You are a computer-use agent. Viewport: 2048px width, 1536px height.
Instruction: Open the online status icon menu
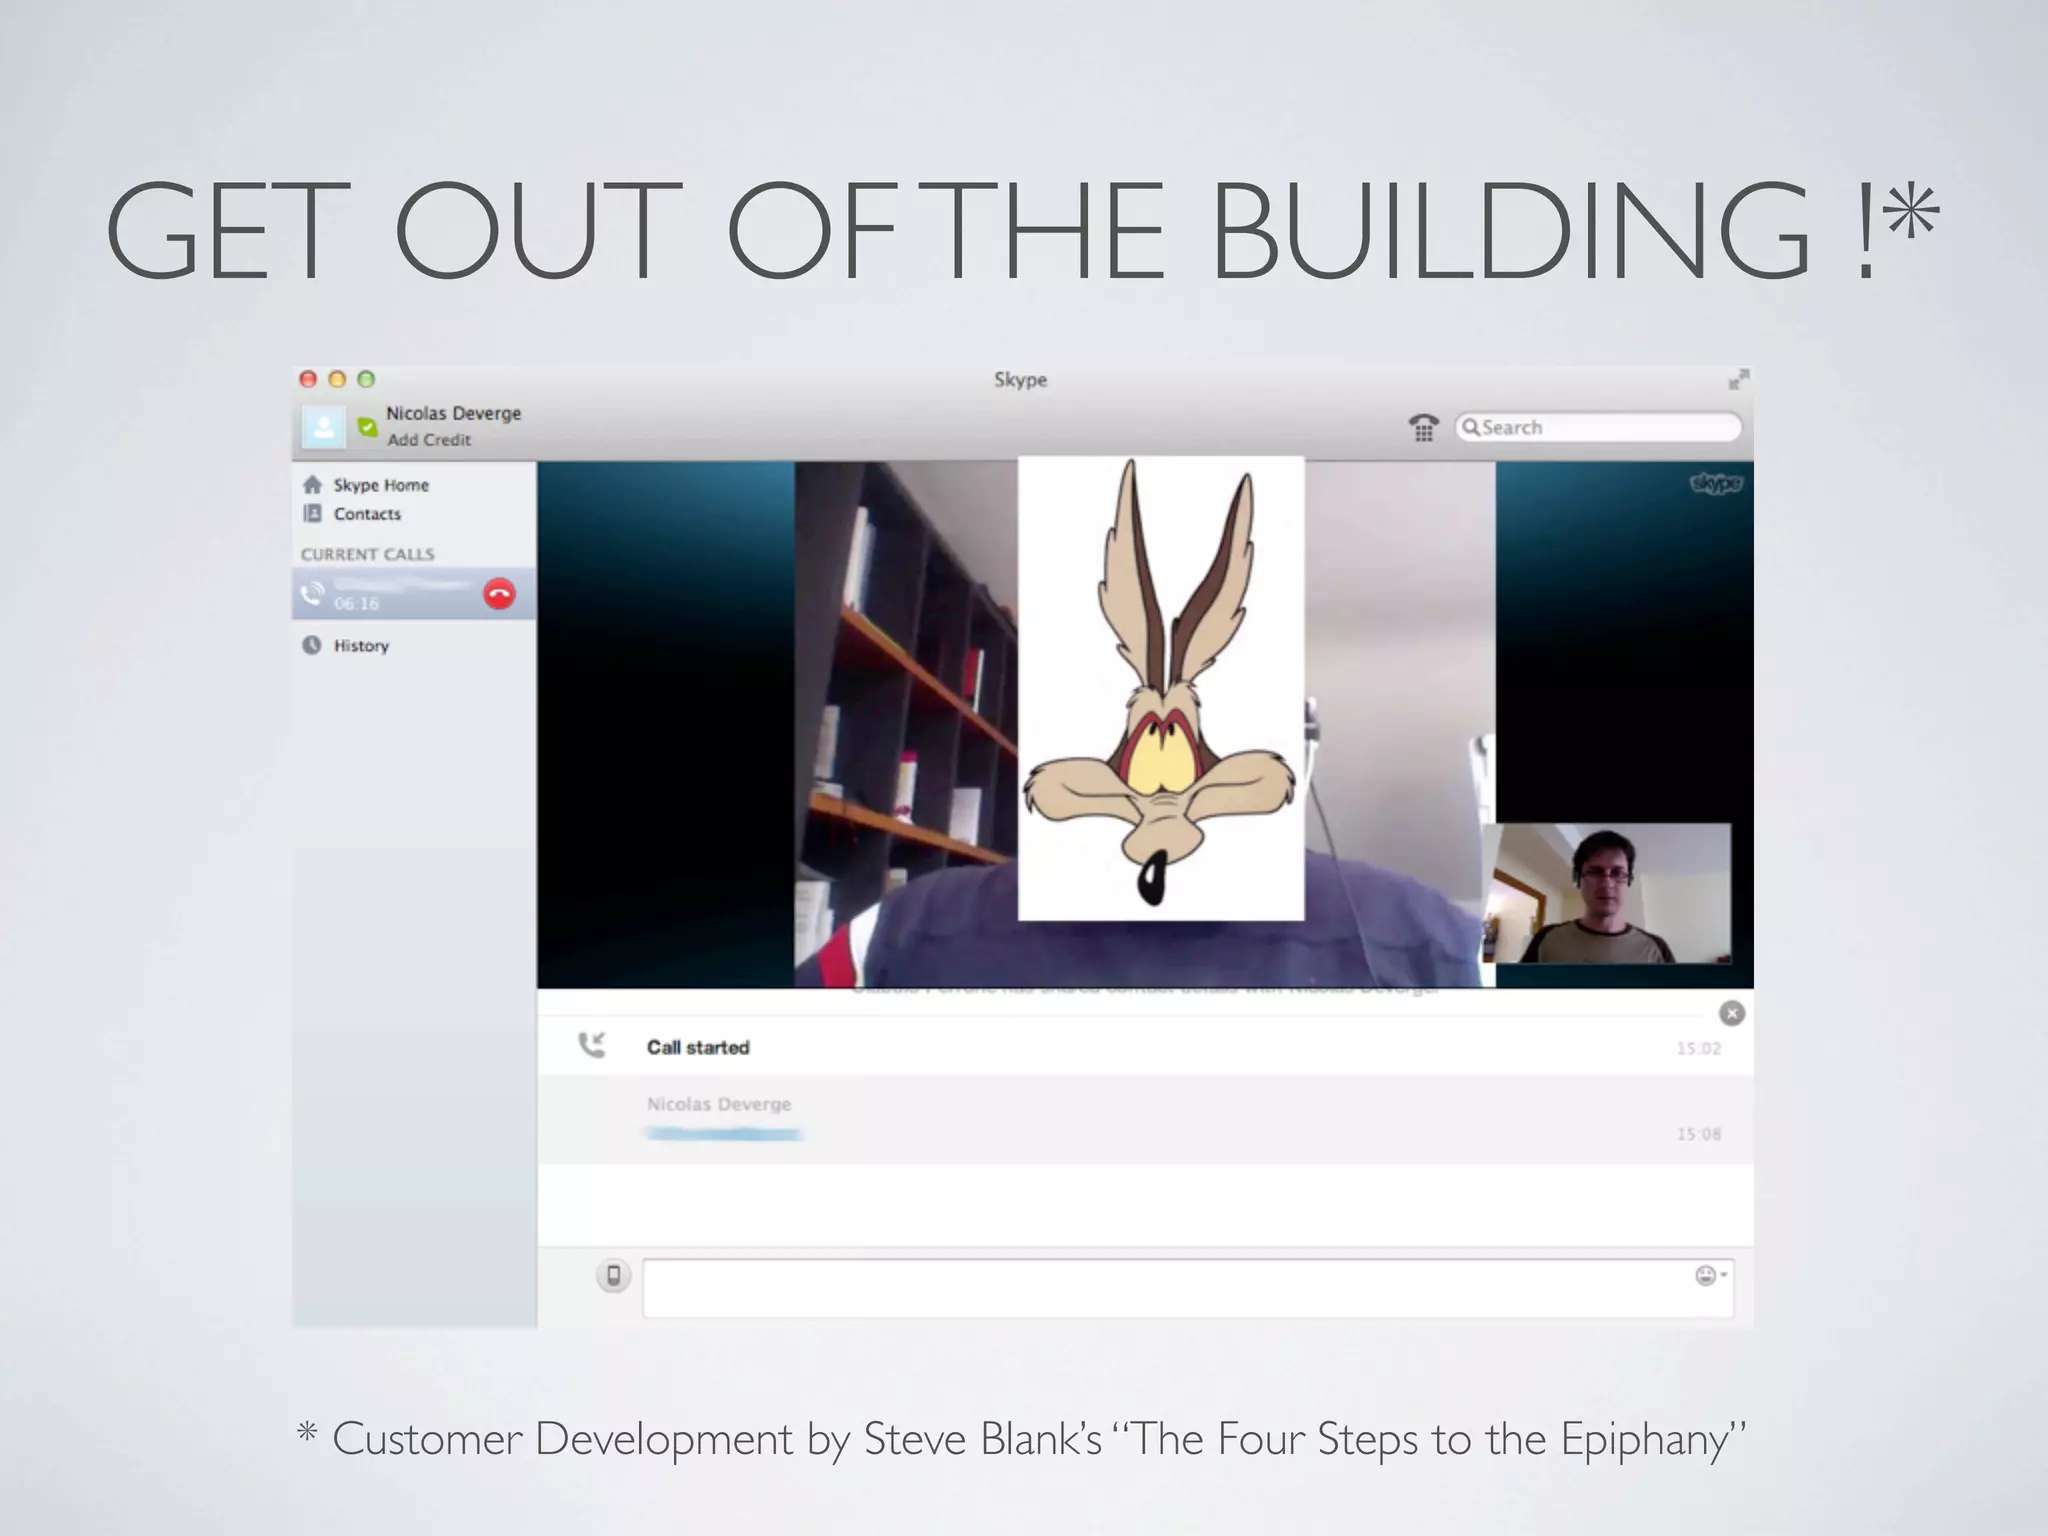coord(368,428)
